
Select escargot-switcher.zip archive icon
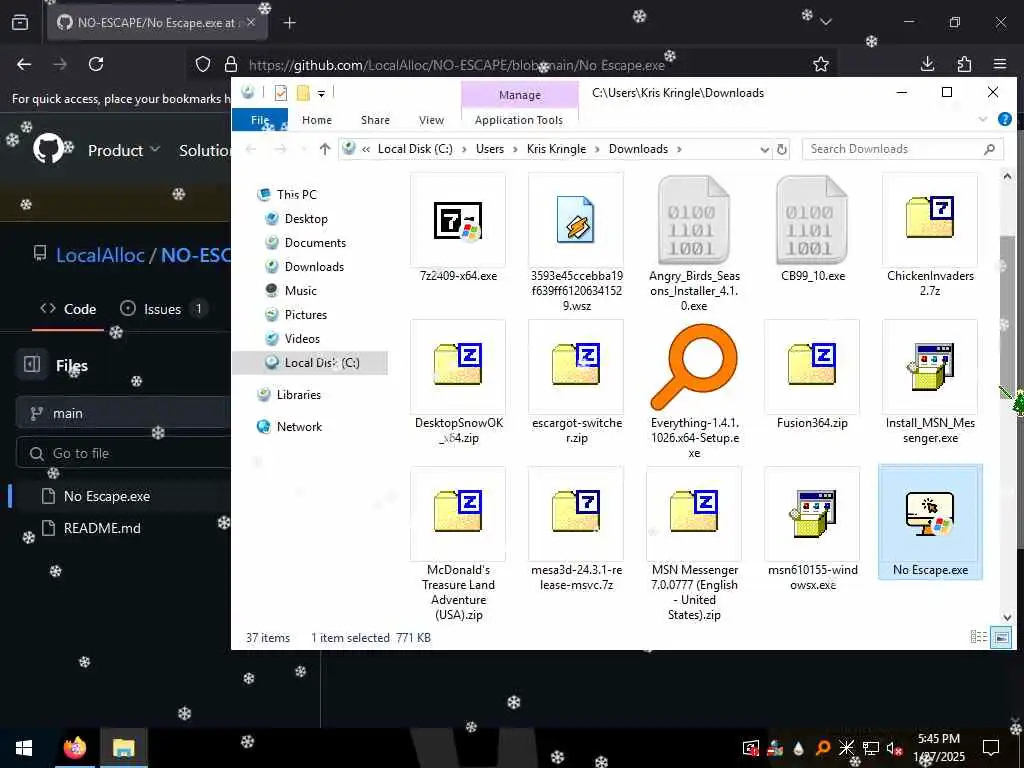point(575,364)
